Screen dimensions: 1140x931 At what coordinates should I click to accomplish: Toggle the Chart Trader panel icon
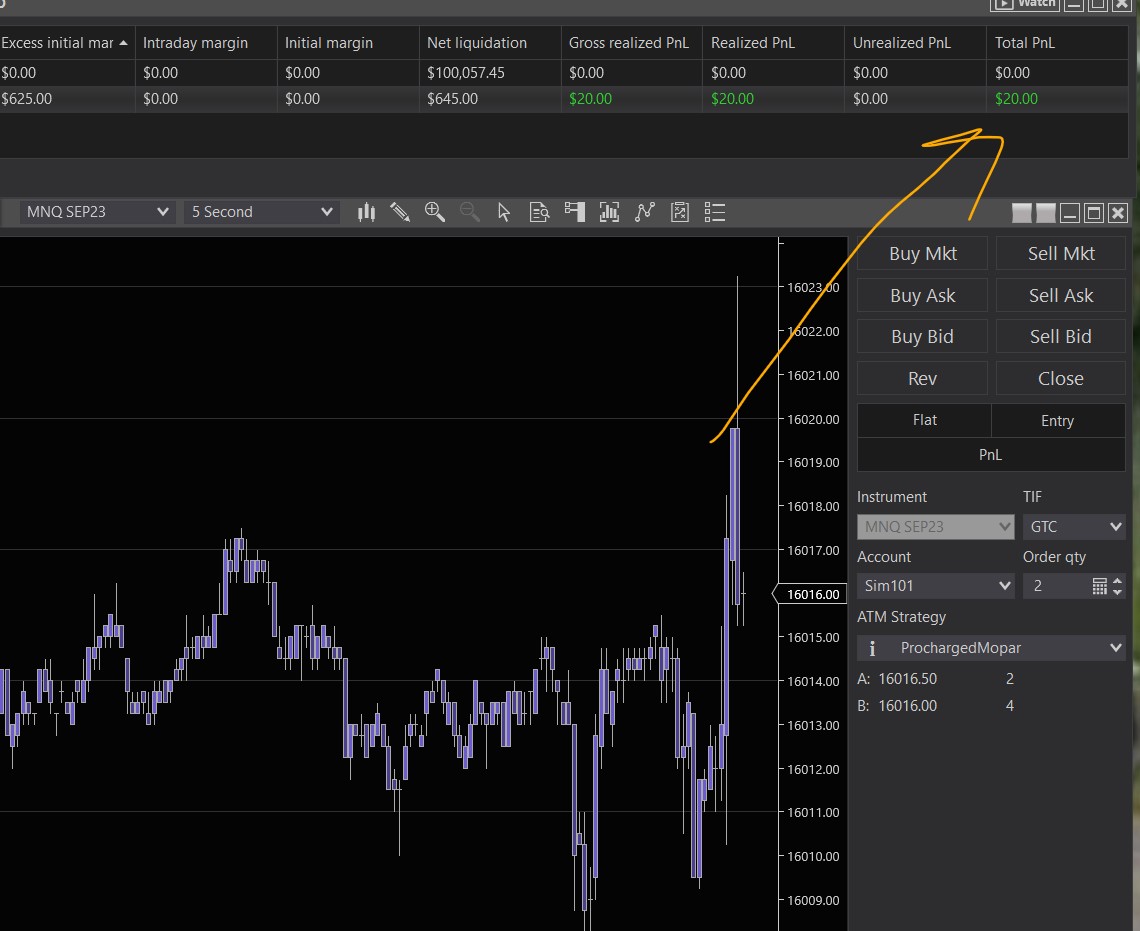(574, 212)
